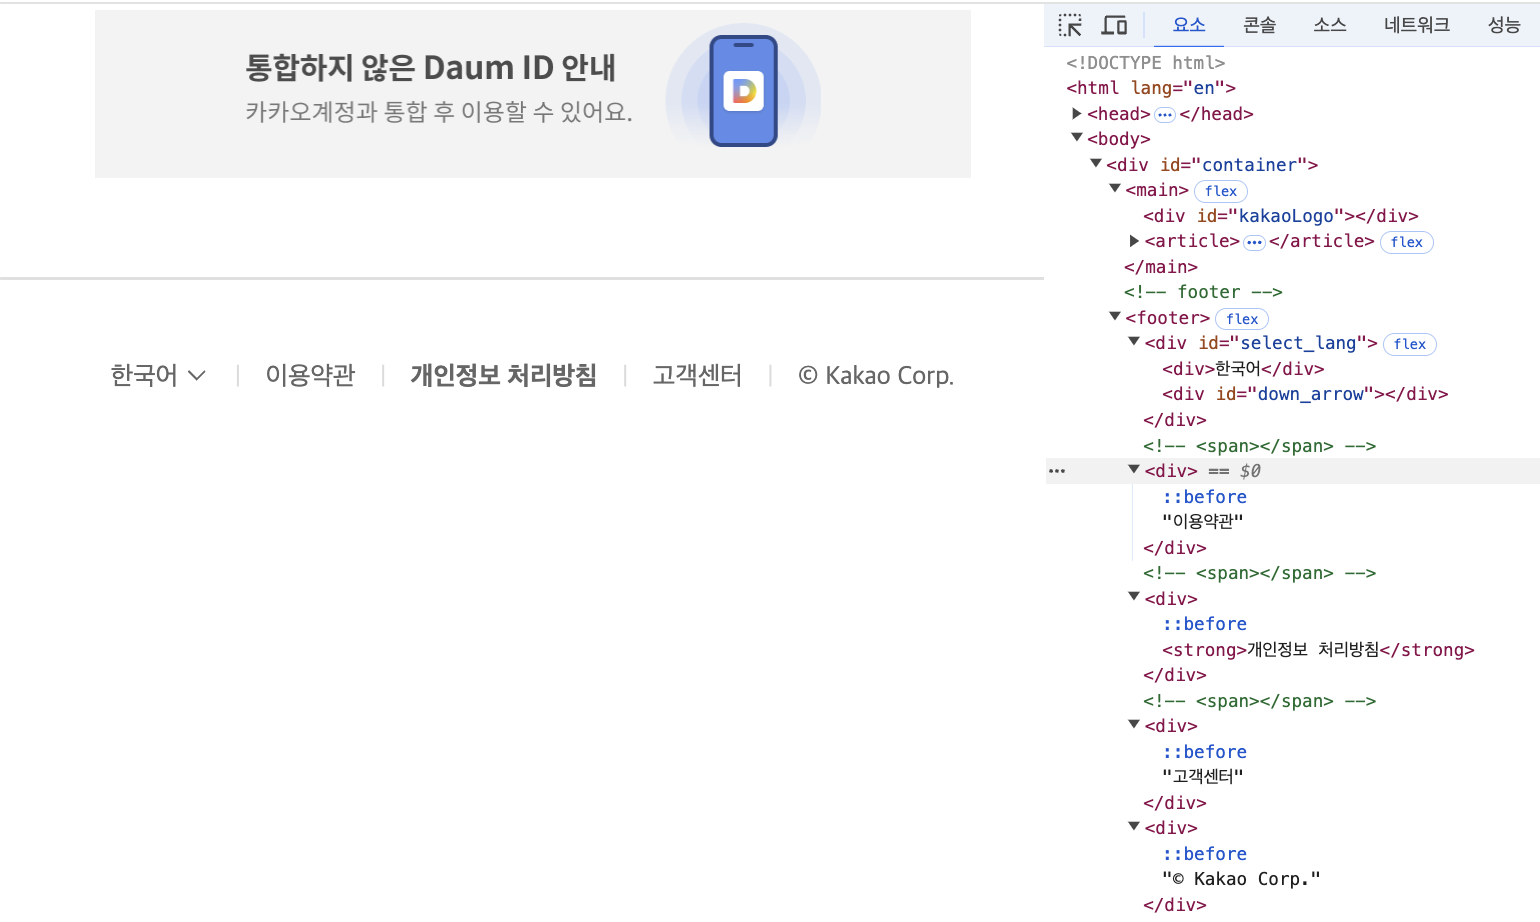
Task: Open the 한국어 language dropdown
Action: pyautogui.click(x=158, y=376)
